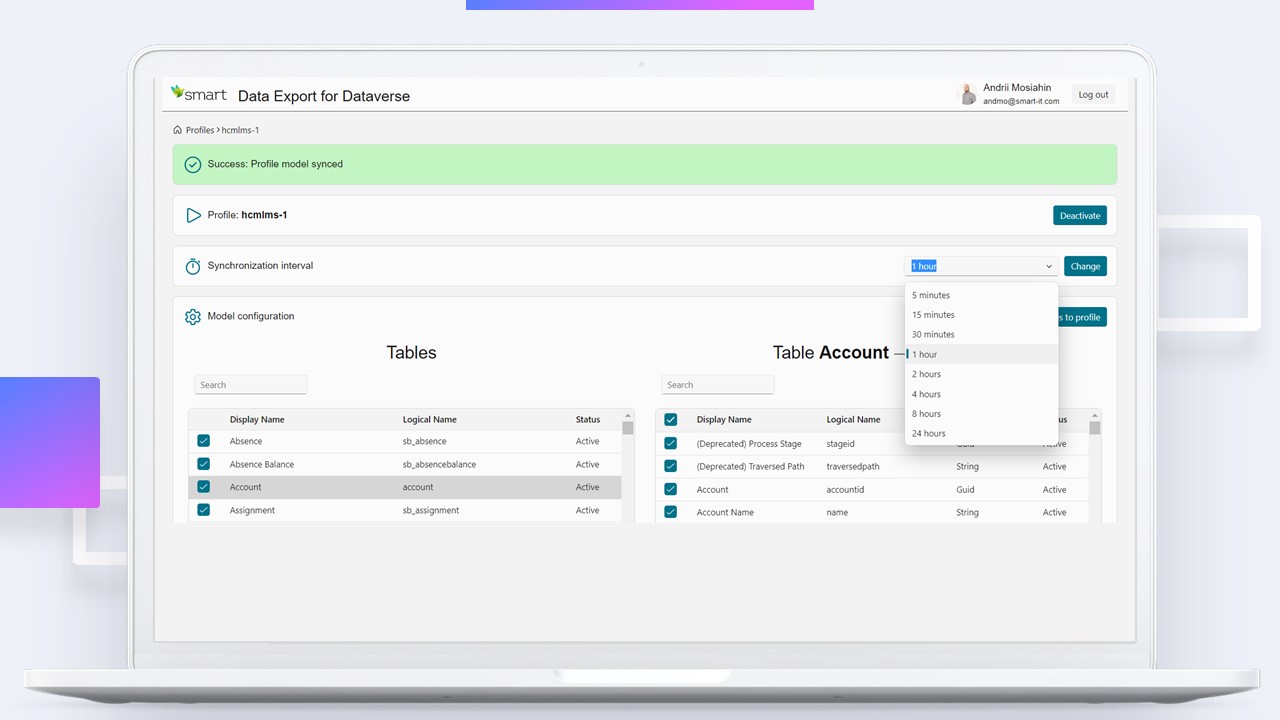Click the Change button for the interval

tap(1085, 266)
